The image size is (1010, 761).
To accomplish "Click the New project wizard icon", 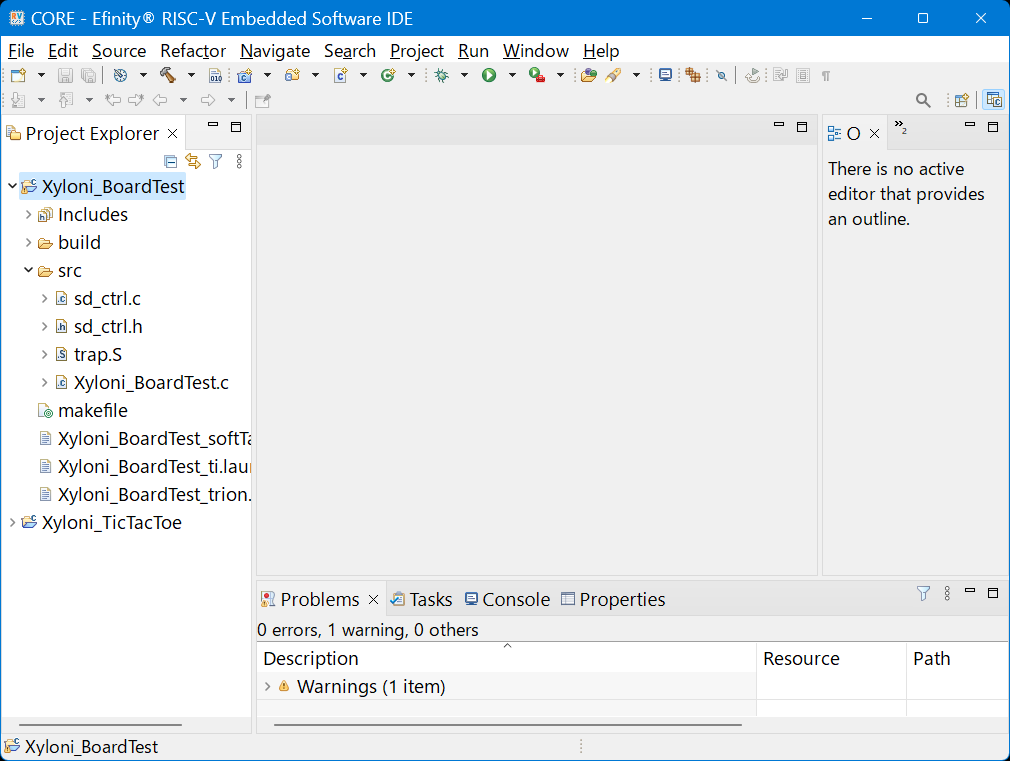I will coord(18,75).
